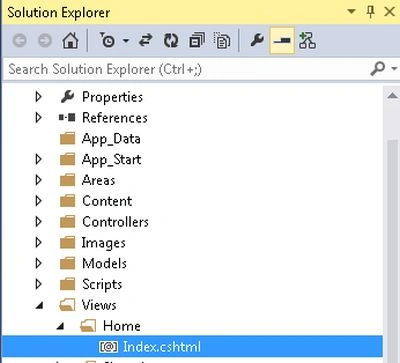Expand the Images folder

(x=39, y=242)
